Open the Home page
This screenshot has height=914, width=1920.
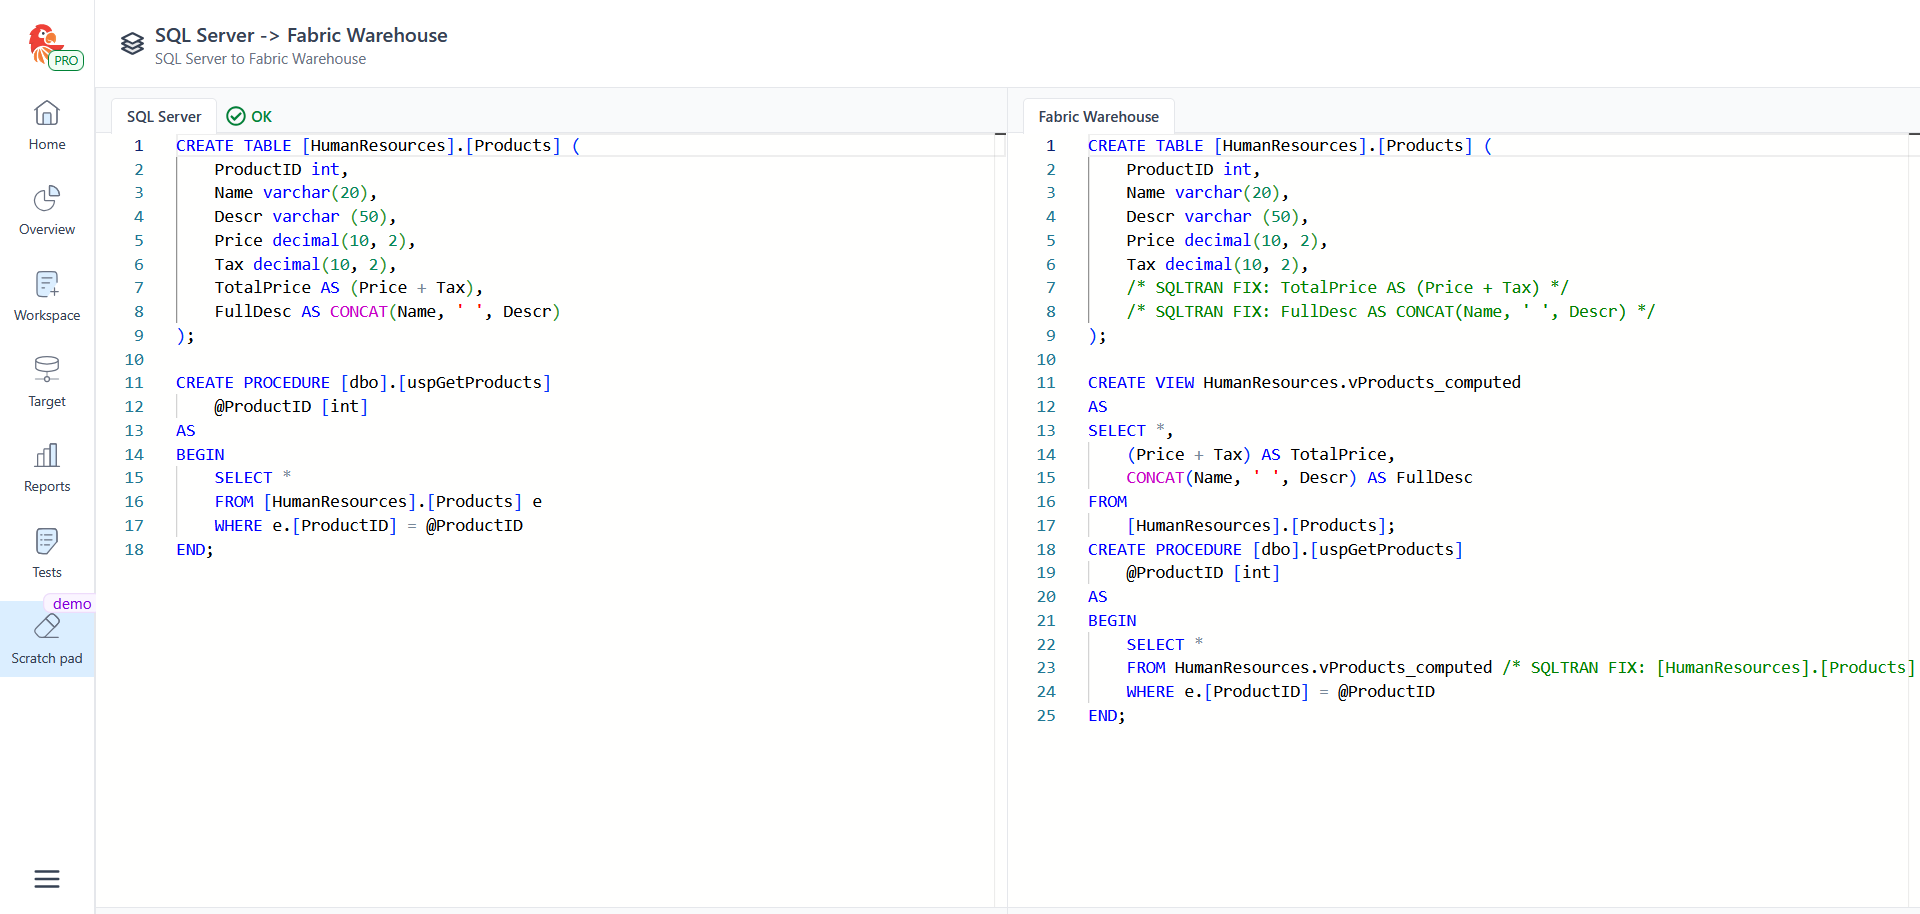pyautogui.click(x=47, y=125)
